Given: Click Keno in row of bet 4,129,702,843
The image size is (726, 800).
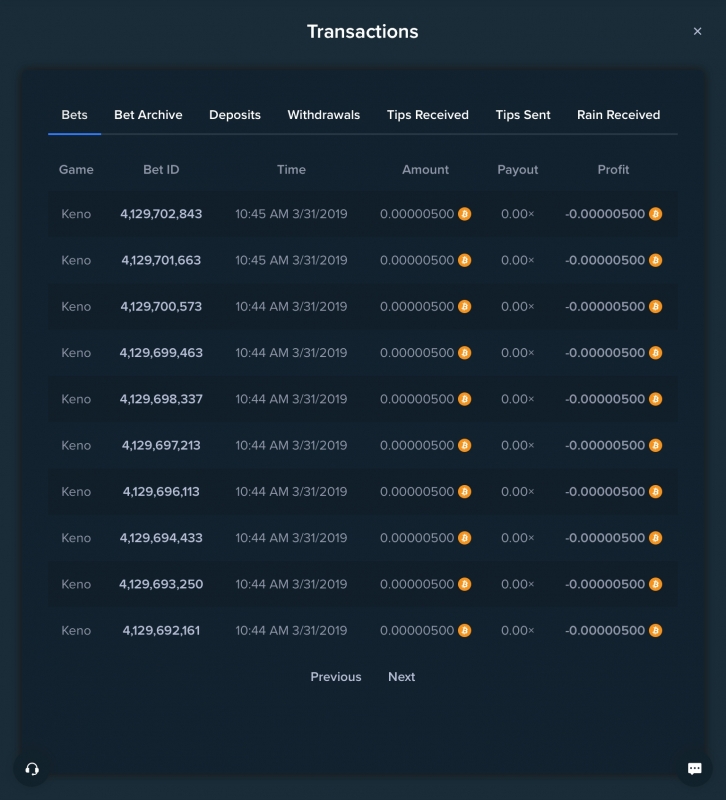Looking at the screenshot, I should point(76,214).
